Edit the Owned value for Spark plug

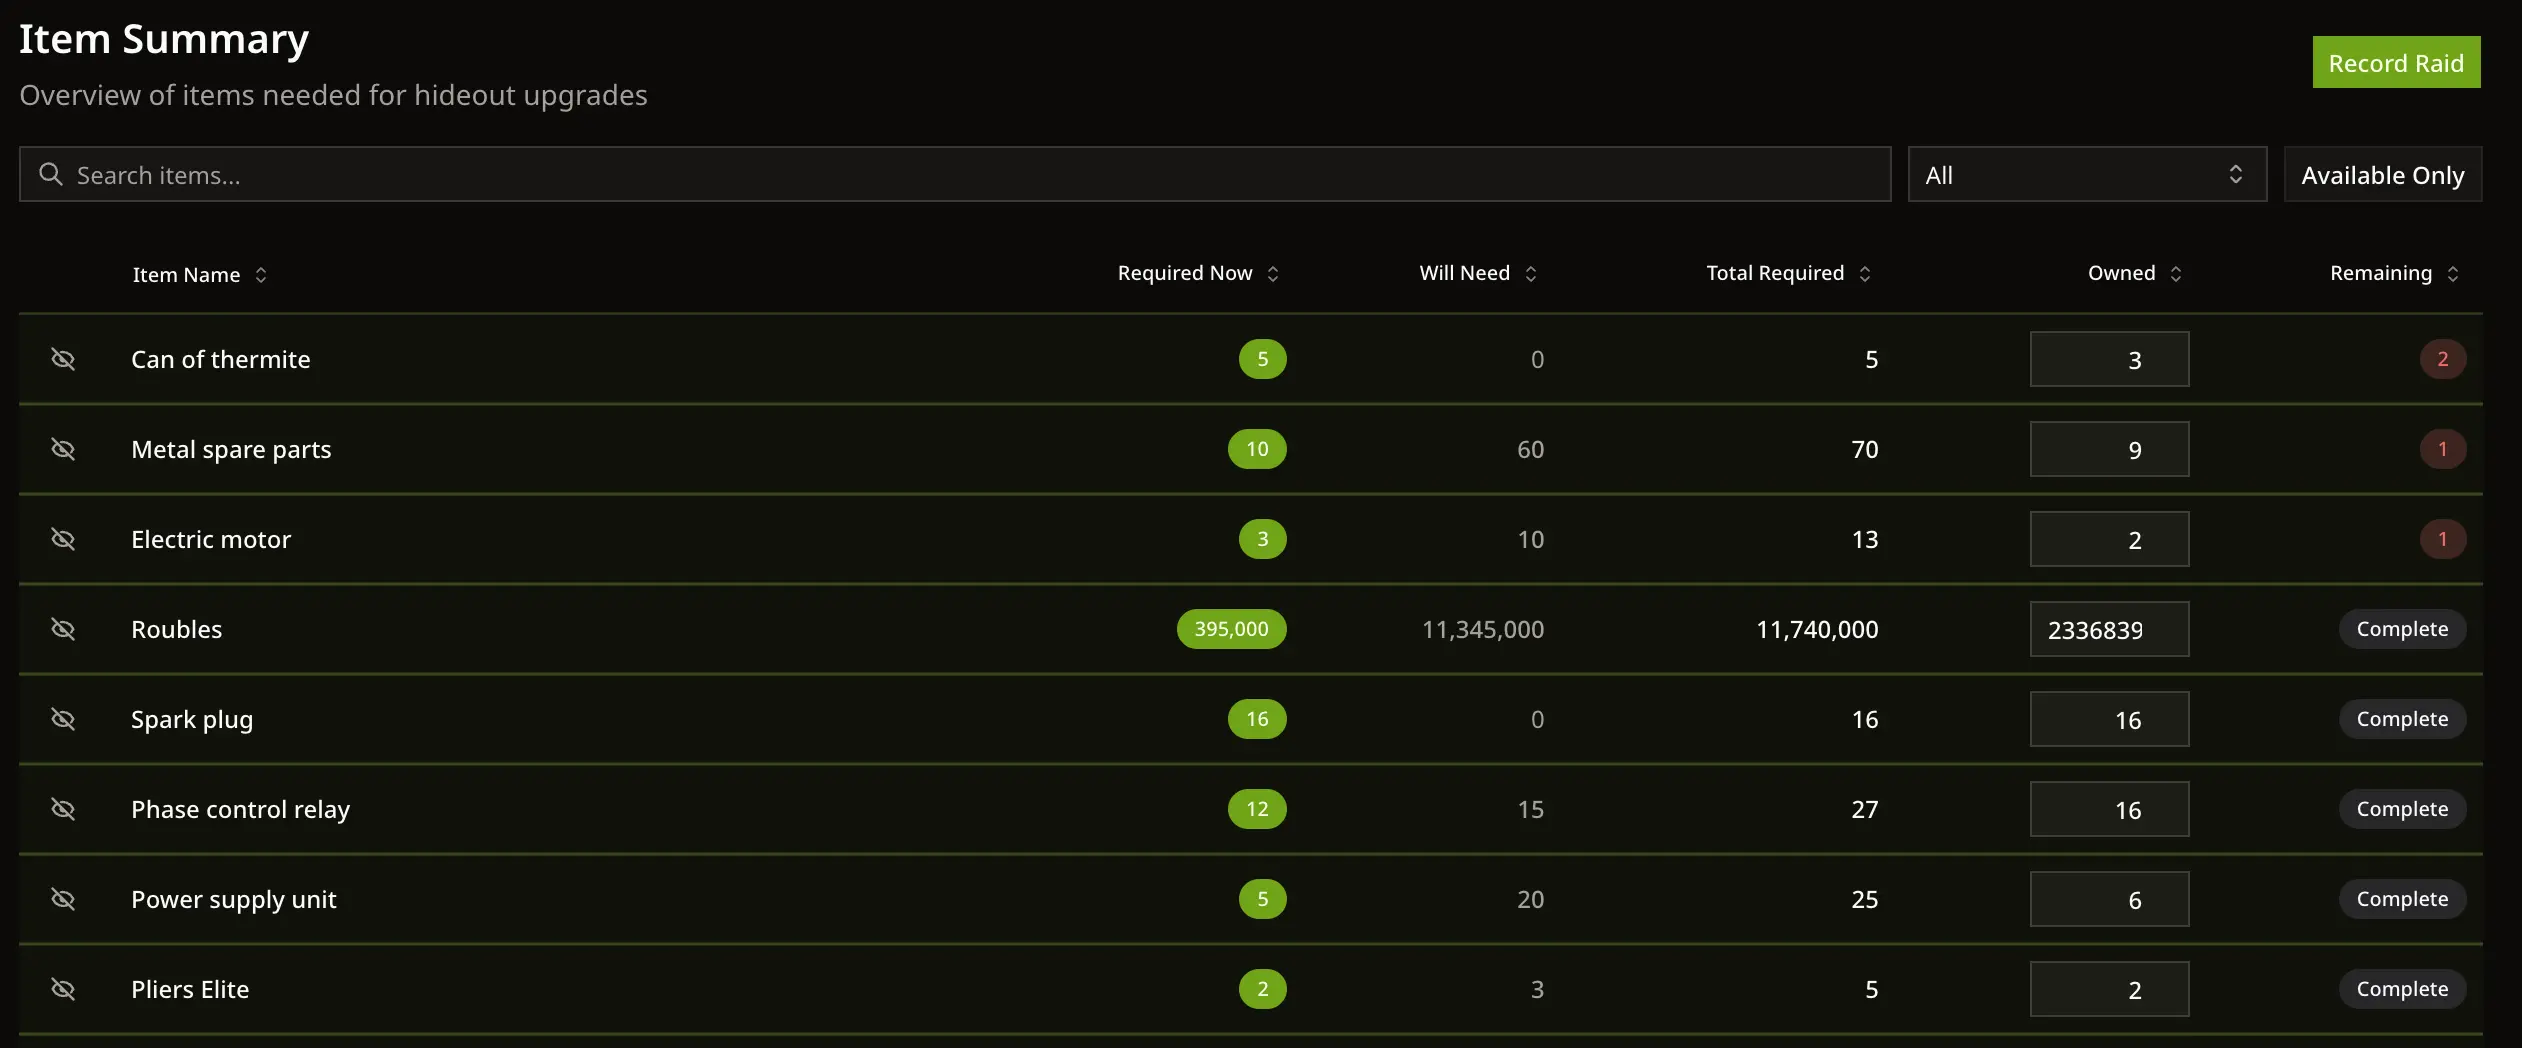coord(2110,719)
